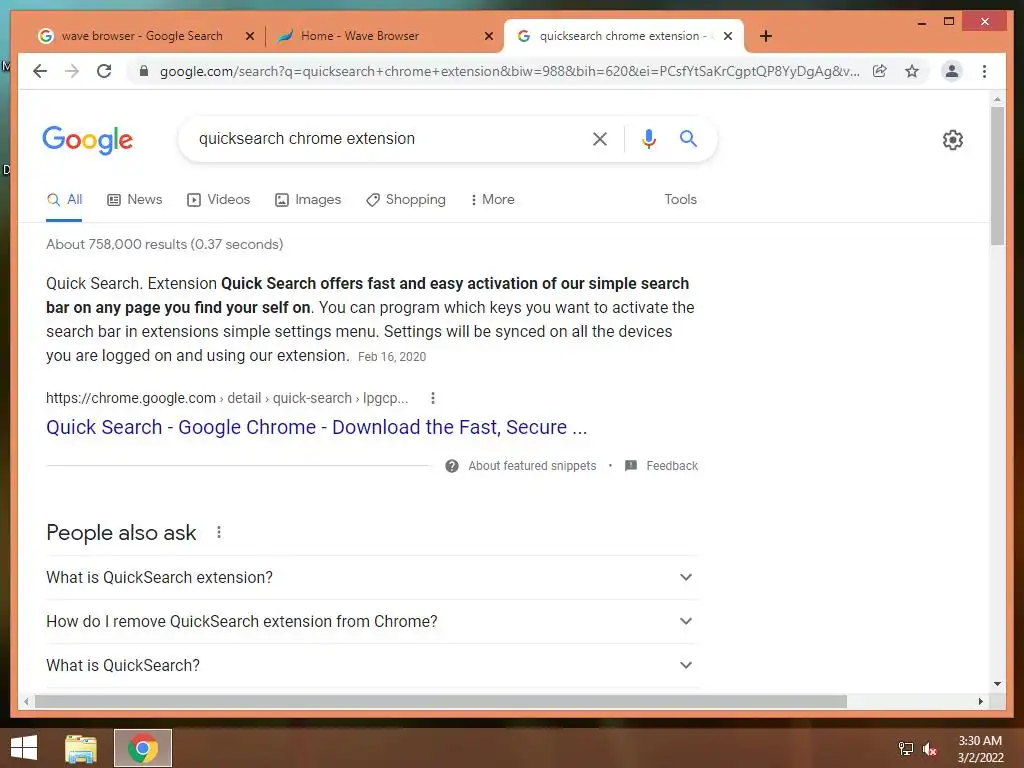This screenshot has height=768, width=1024.
Task: Click the padlock site info icon
Action: (144, 71)
